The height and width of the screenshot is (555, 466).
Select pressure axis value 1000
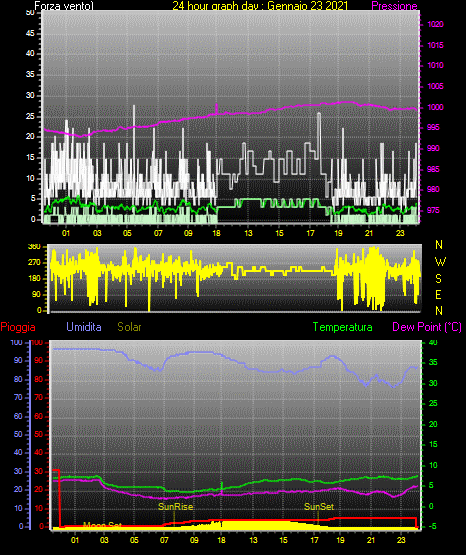(435, 107)
